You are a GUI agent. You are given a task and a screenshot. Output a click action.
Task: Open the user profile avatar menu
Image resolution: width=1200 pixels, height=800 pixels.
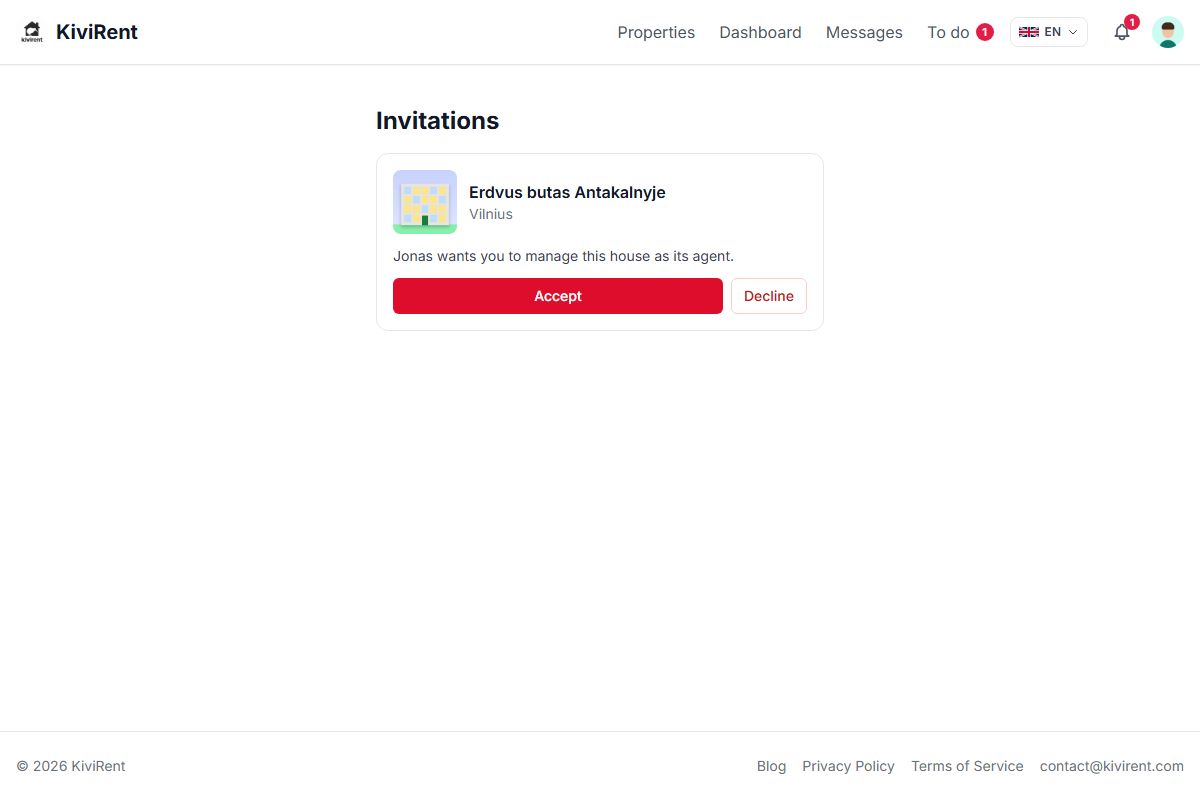(x=1168, y=32)
